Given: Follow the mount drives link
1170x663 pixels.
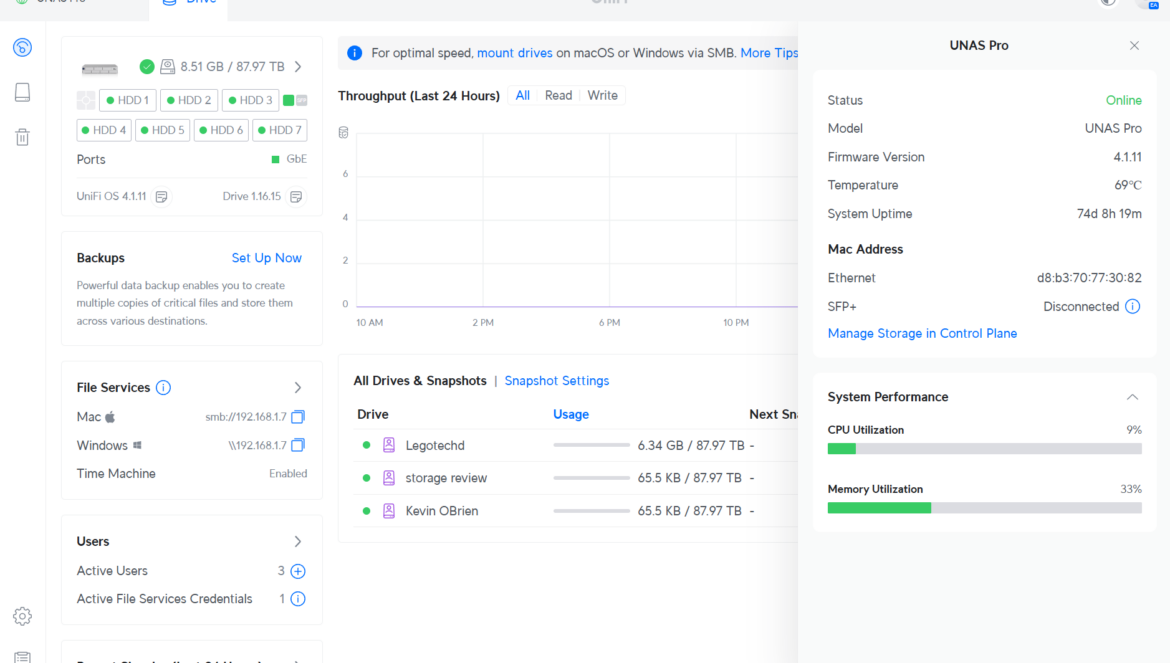Looking at the screenshot, I should [x=515, y=53].
